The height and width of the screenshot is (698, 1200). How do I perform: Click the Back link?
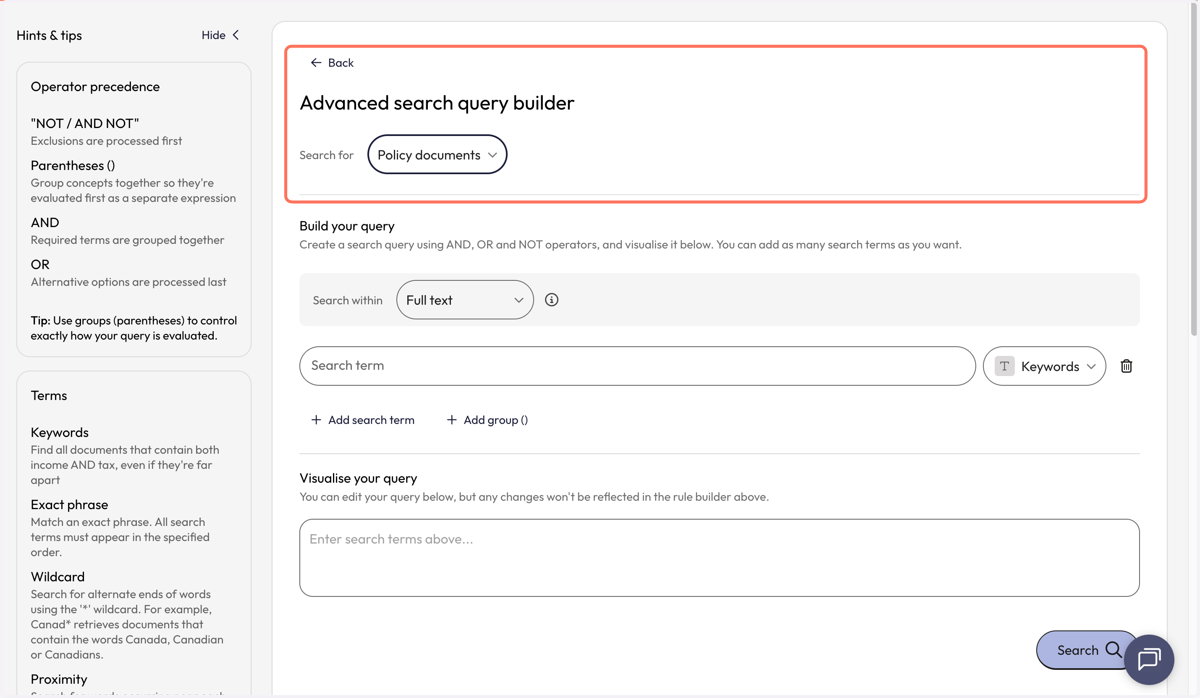tap(332, 63)
